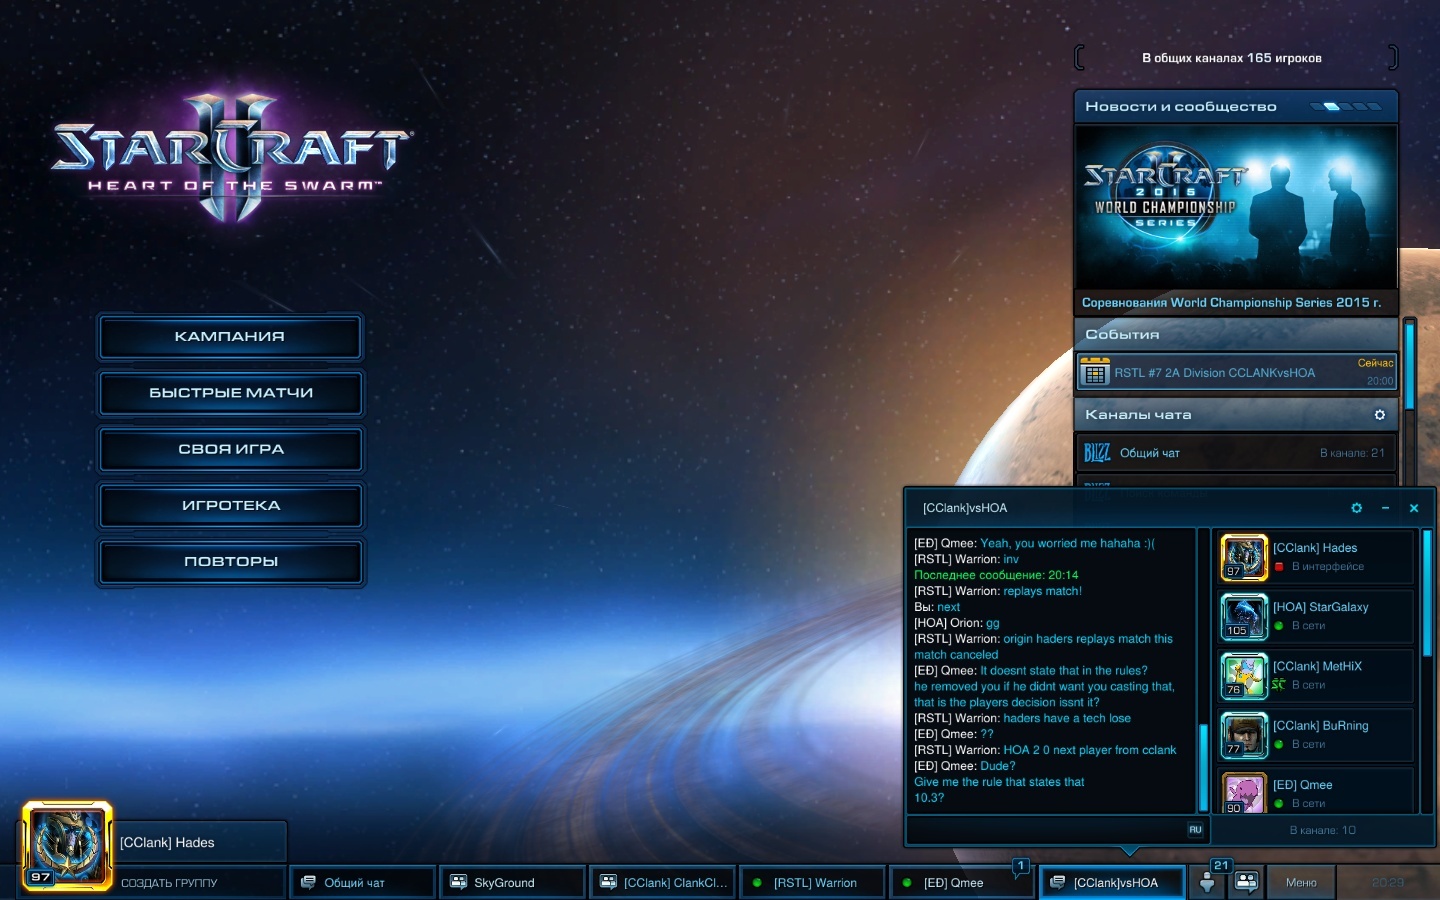Open chat window settings gear in [CClank]vsHOA
Image resolution: width=1440 pixels, height=900 pixels.
coord(1357,508)
